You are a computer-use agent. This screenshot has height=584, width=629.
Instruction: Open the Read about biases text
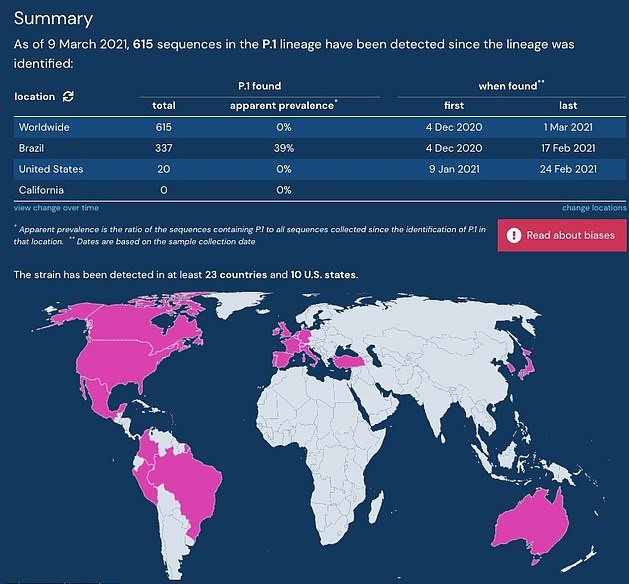pos(570,235)
